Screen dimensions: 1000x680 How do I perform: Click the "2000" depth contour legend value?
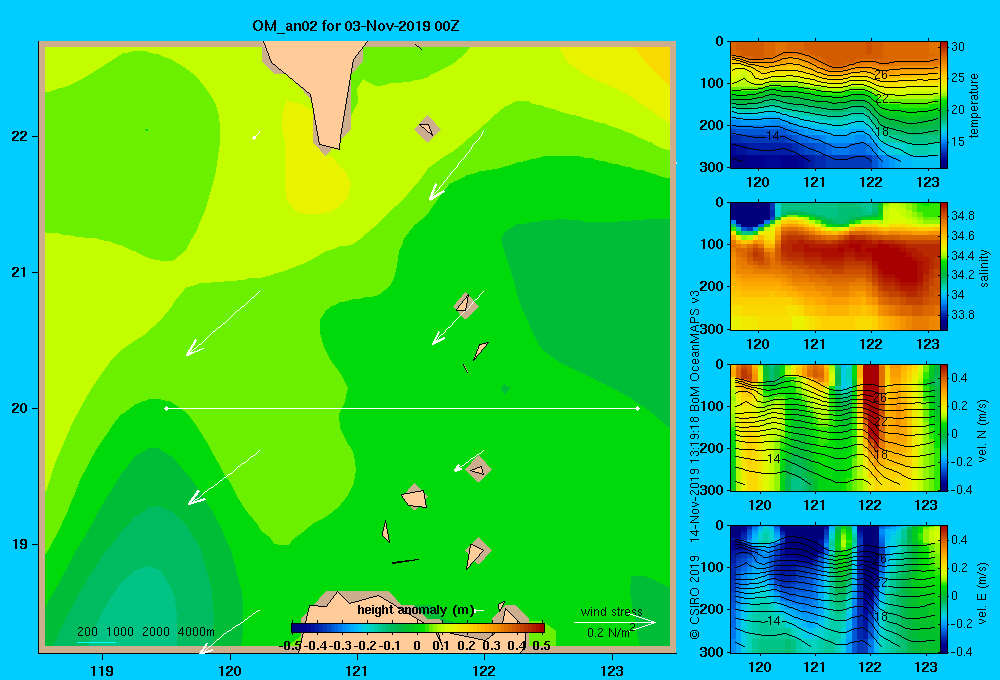156,632
